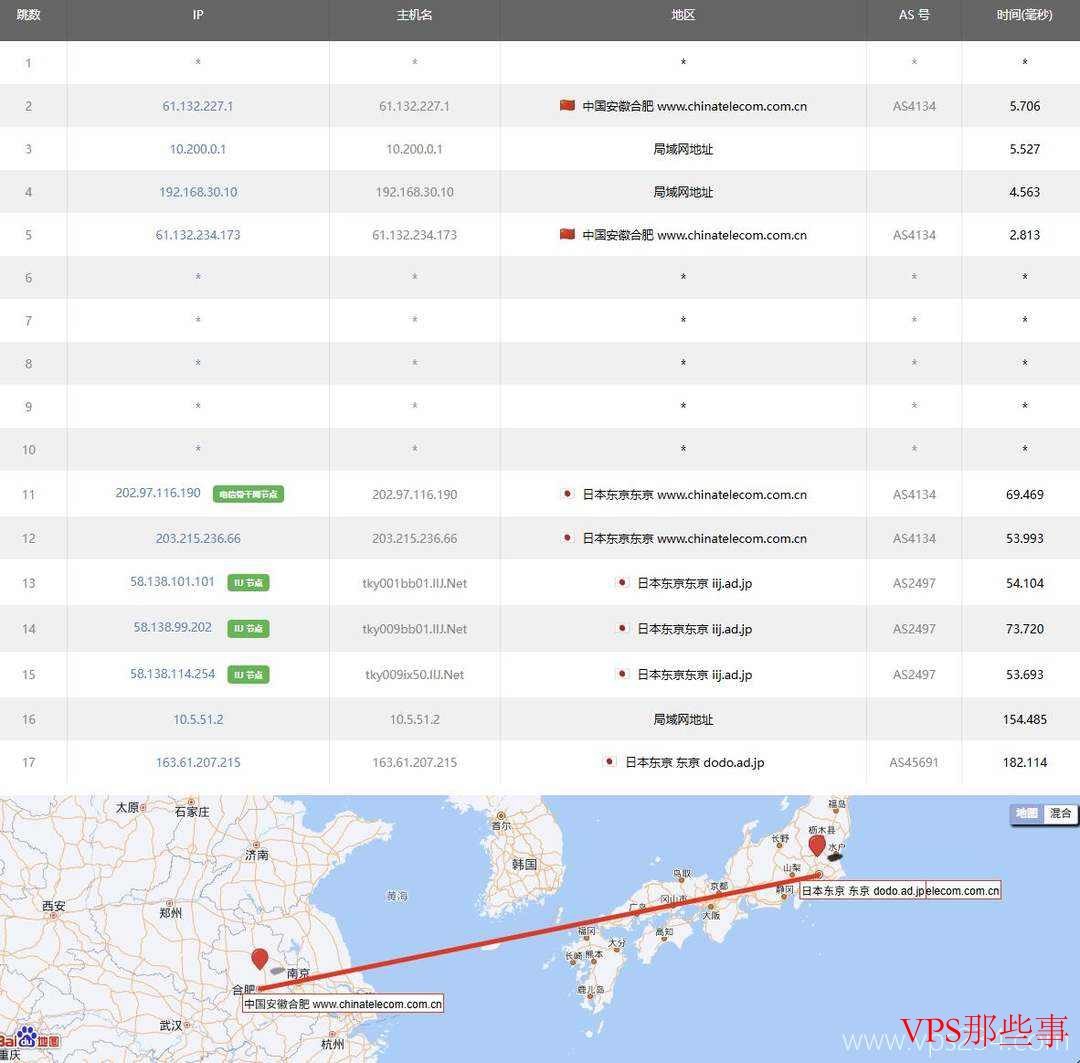Click AS45691 in hop 17

pos(914,763)
